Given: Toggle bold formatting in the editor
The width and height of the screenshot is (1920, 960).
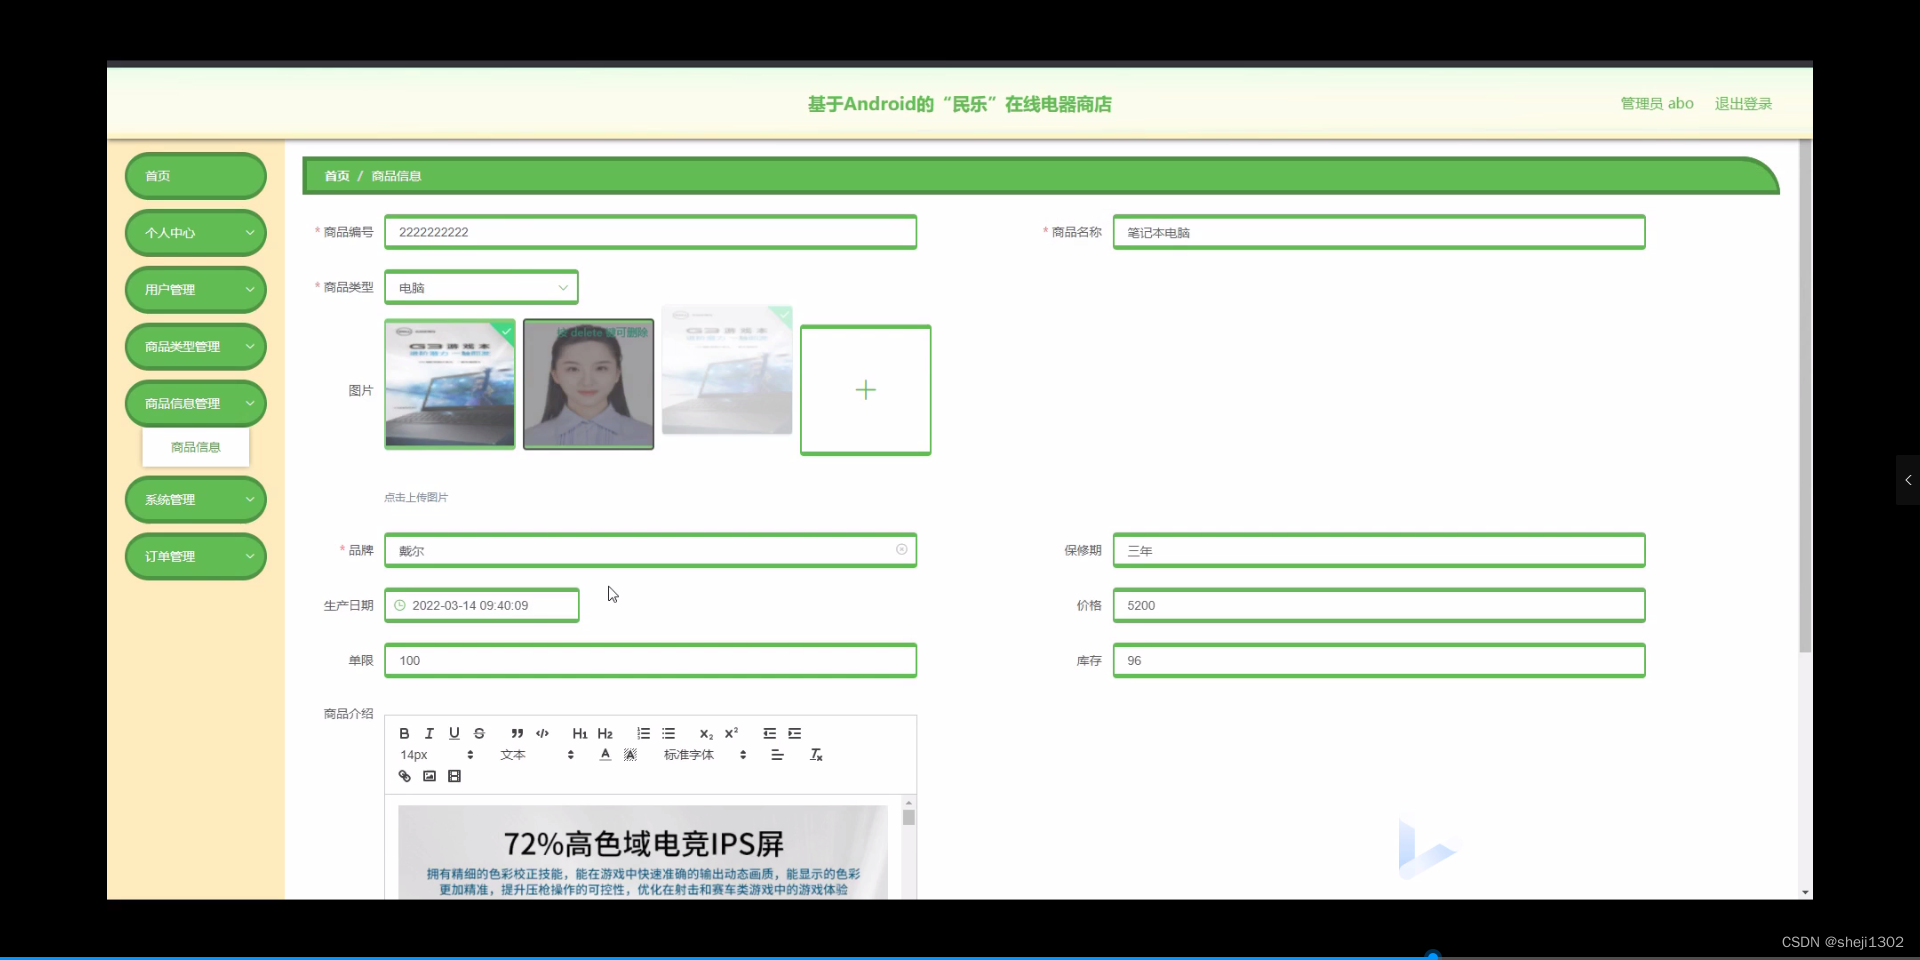Looking at the screenshot, I should tap(403, 733).
